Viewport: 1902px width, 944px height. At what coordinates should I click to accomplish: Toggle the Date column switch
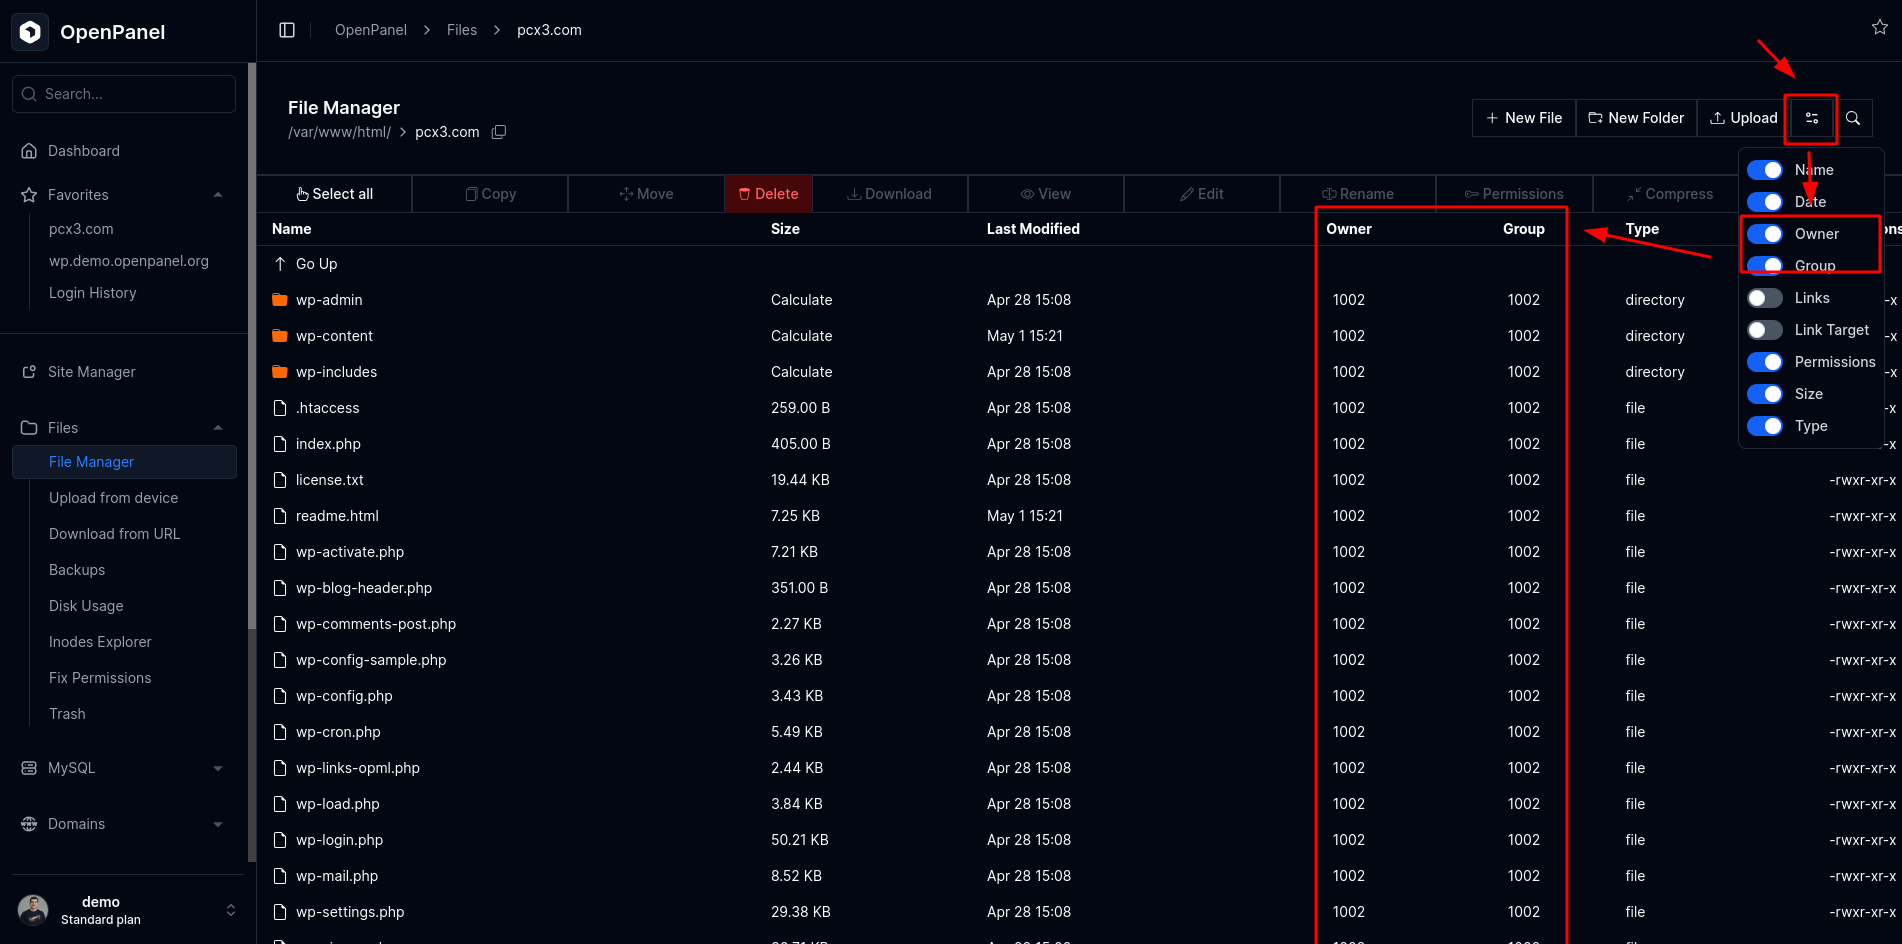click(x=1765, y=202)
